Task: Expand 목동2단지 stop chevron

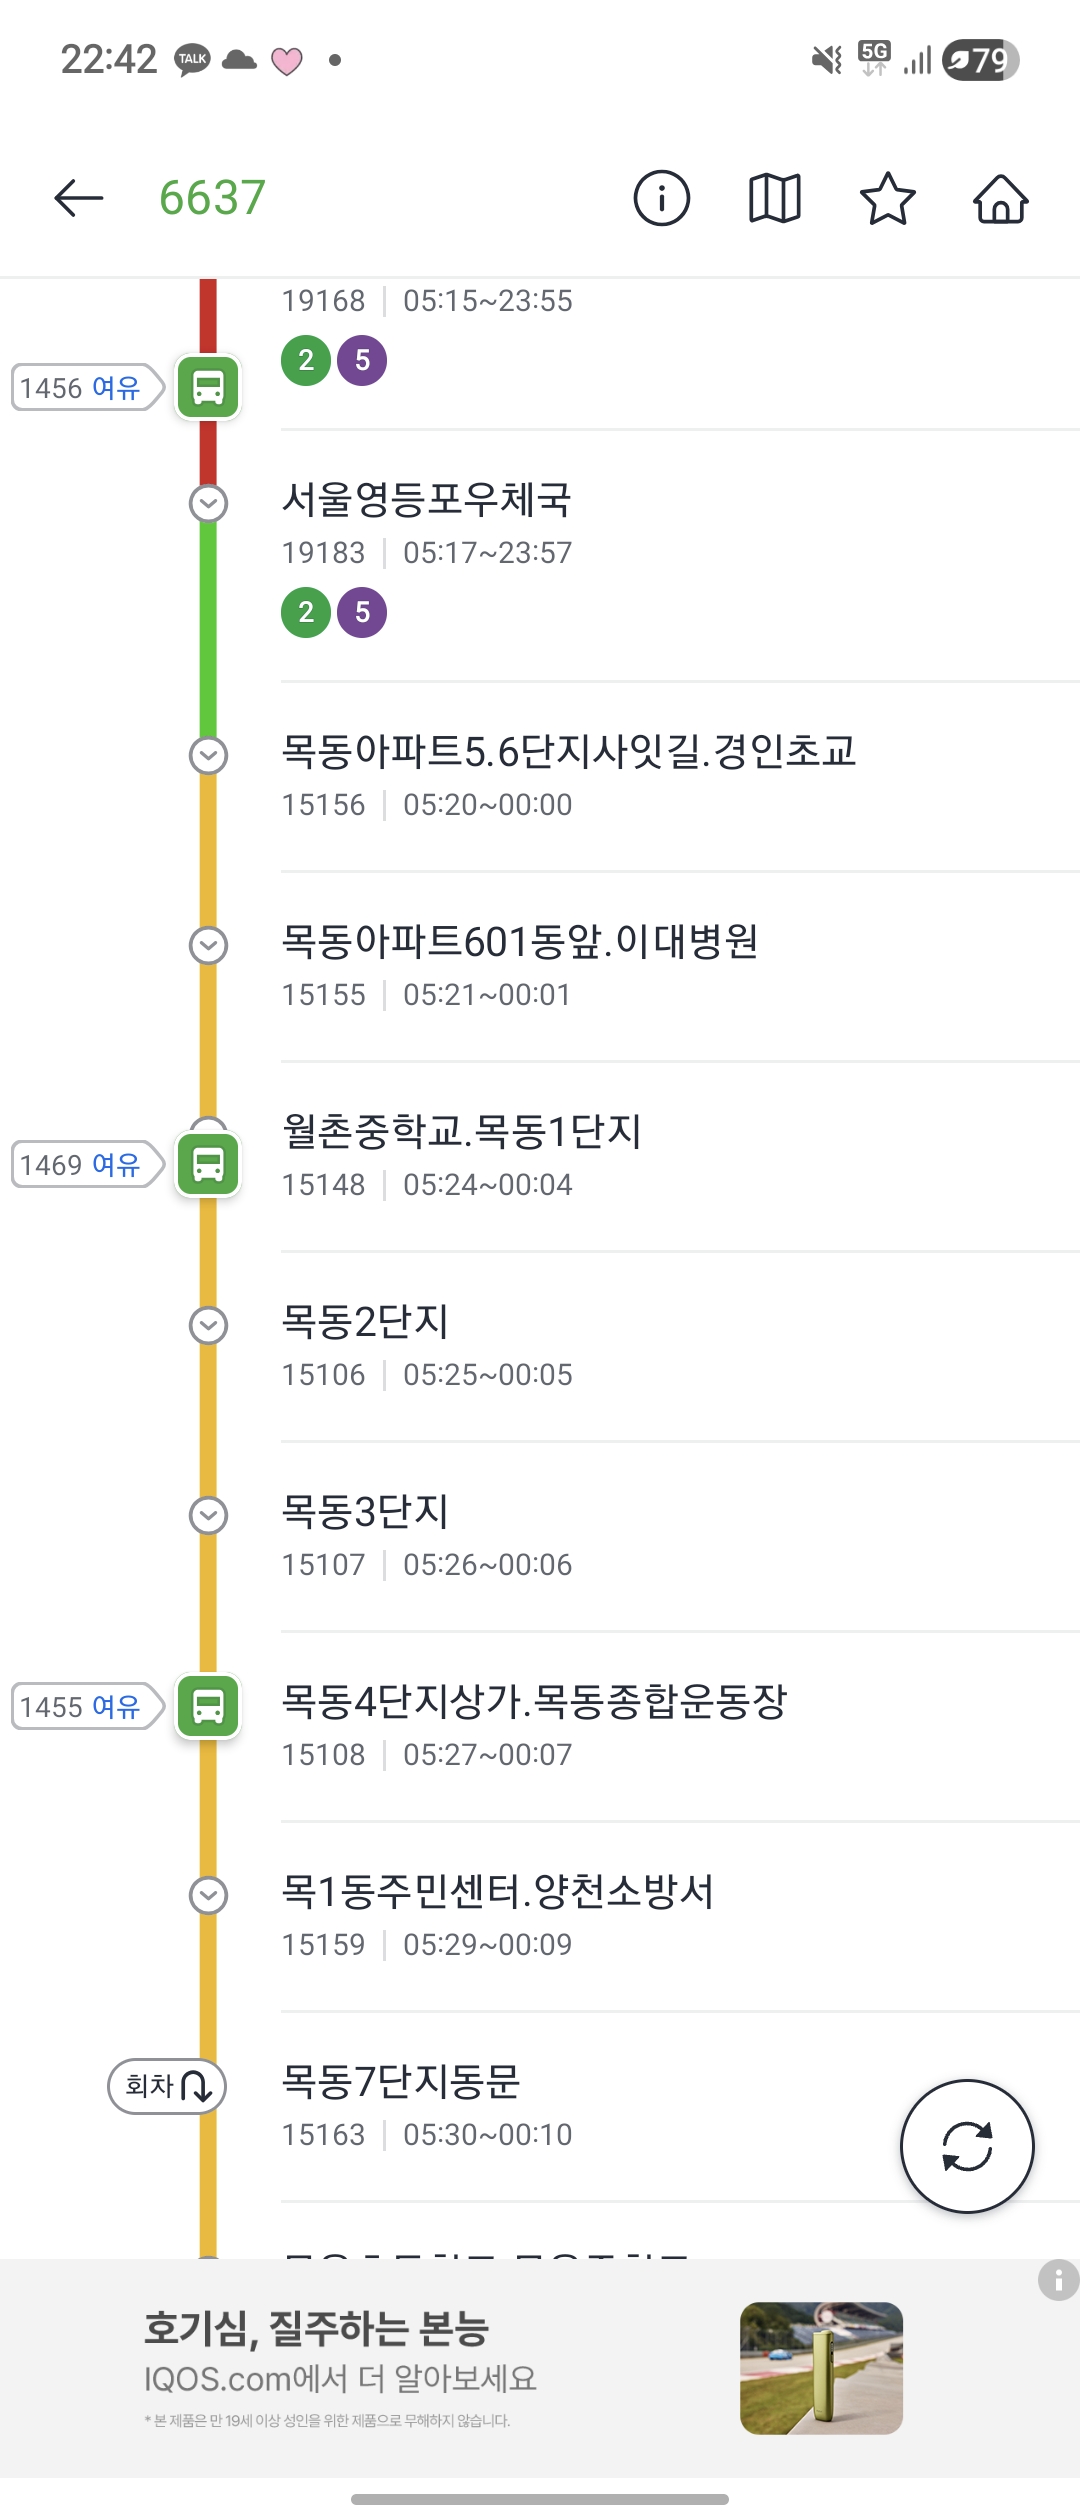Action: [x=208, y=1325]
